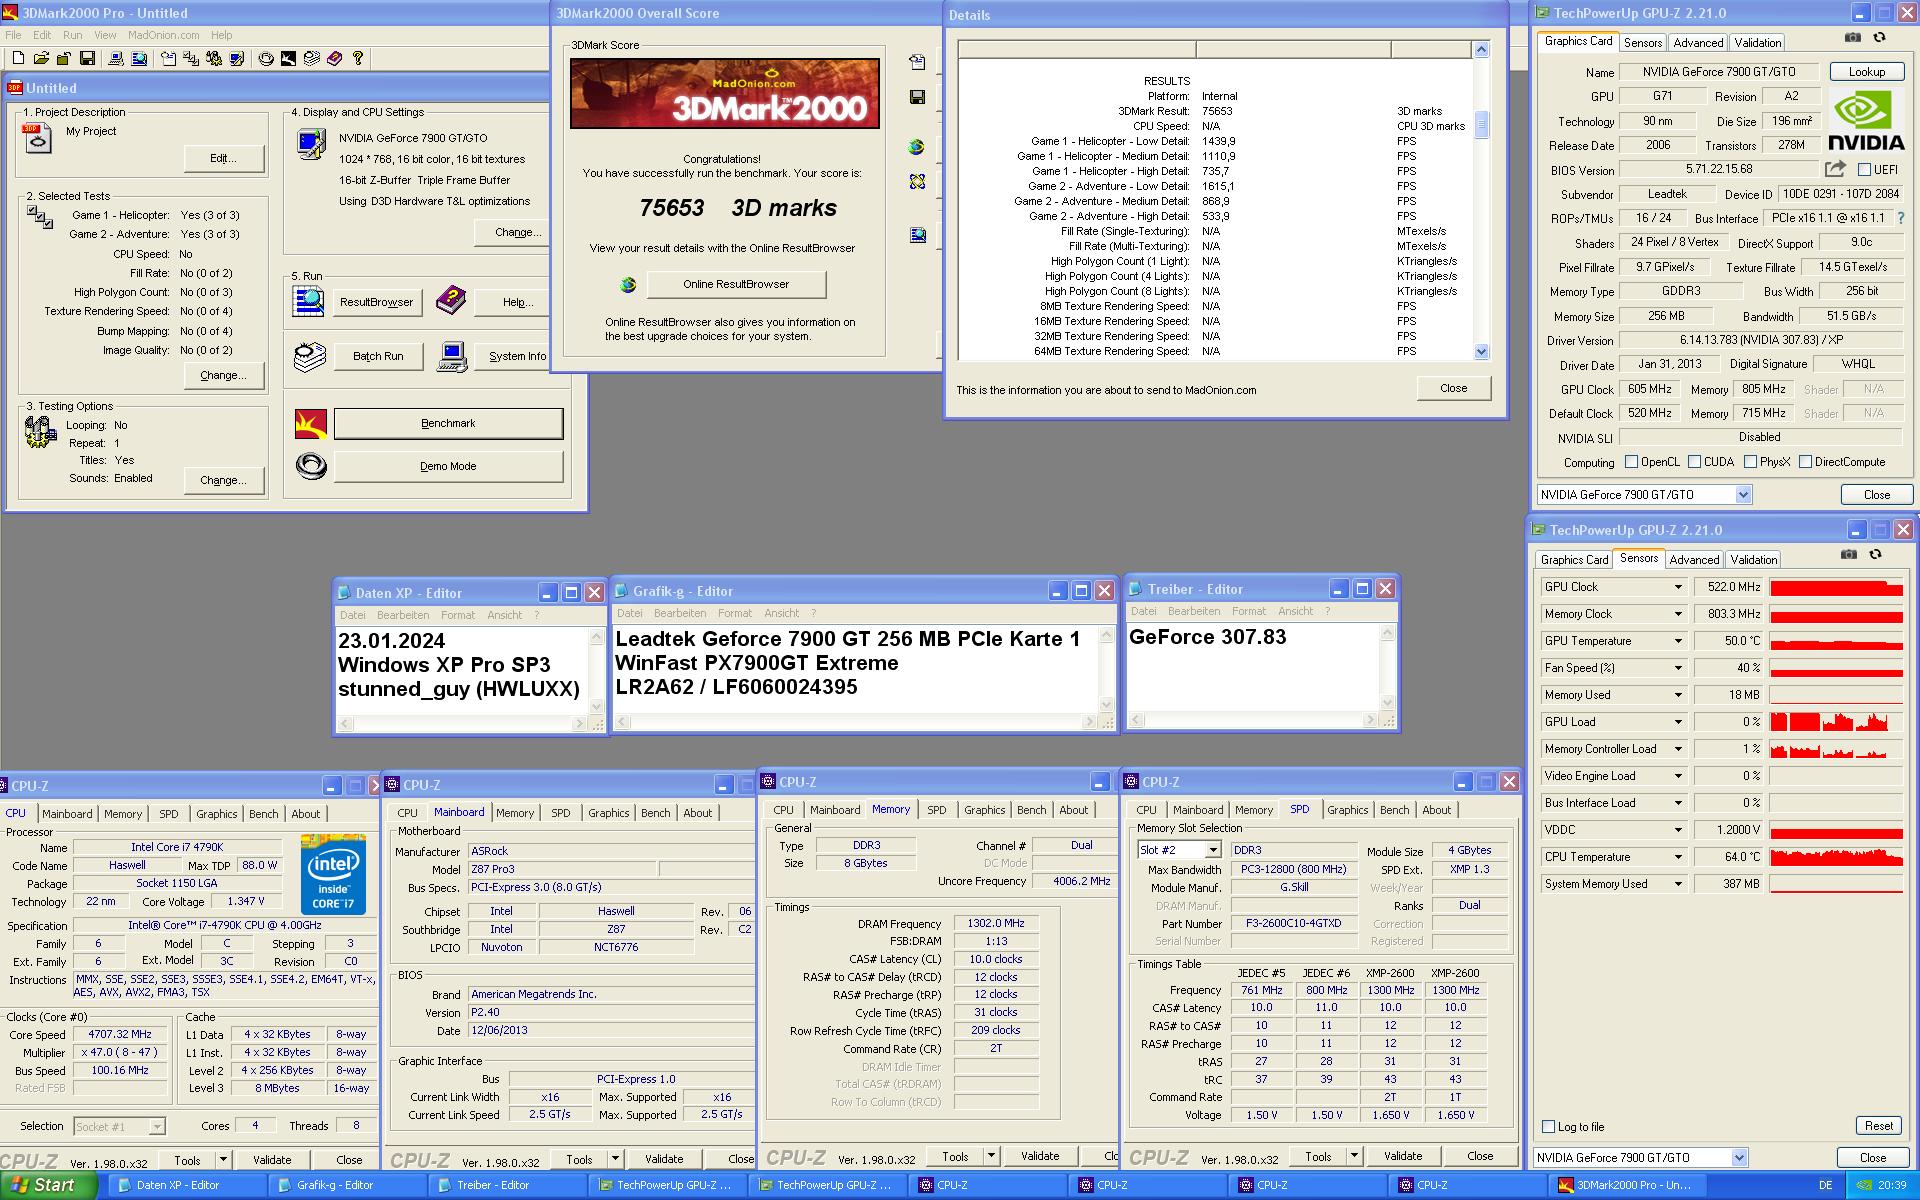
Task: Click the Details window scrollbar thumb
Action: pyautogui.click(x=1481, y=124)
